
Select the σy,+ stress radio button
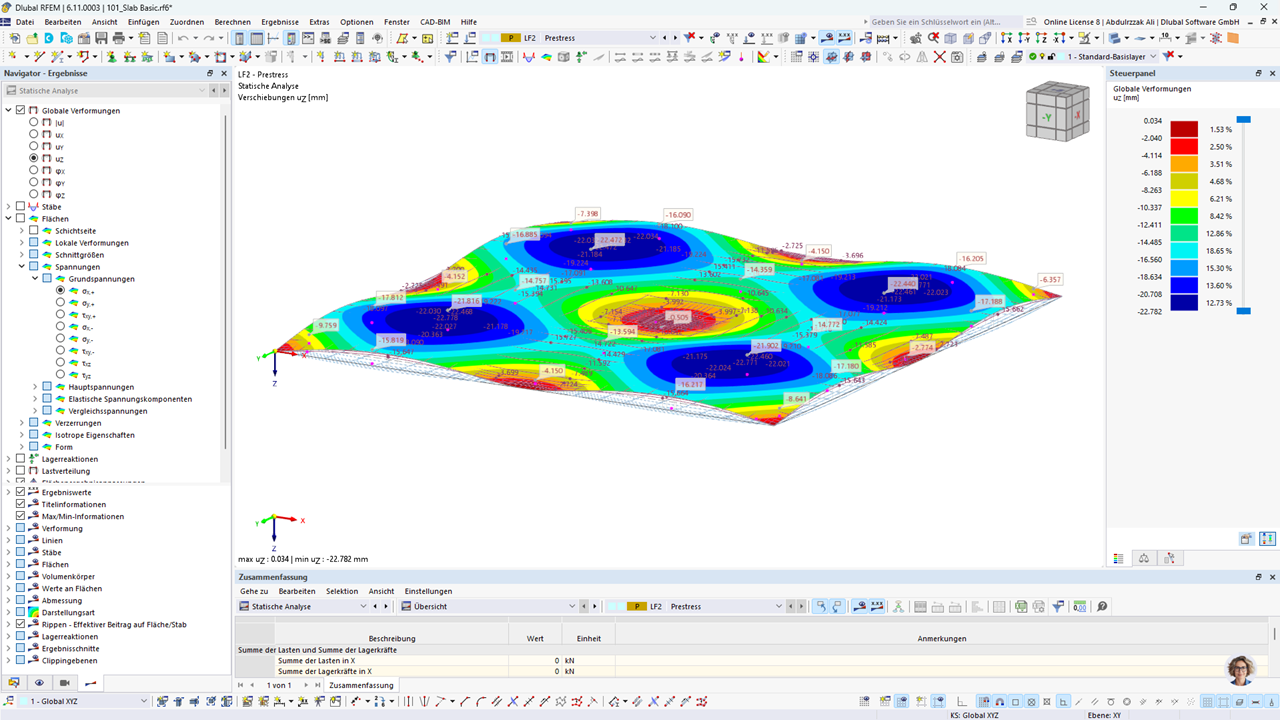[x=60, y=302]
